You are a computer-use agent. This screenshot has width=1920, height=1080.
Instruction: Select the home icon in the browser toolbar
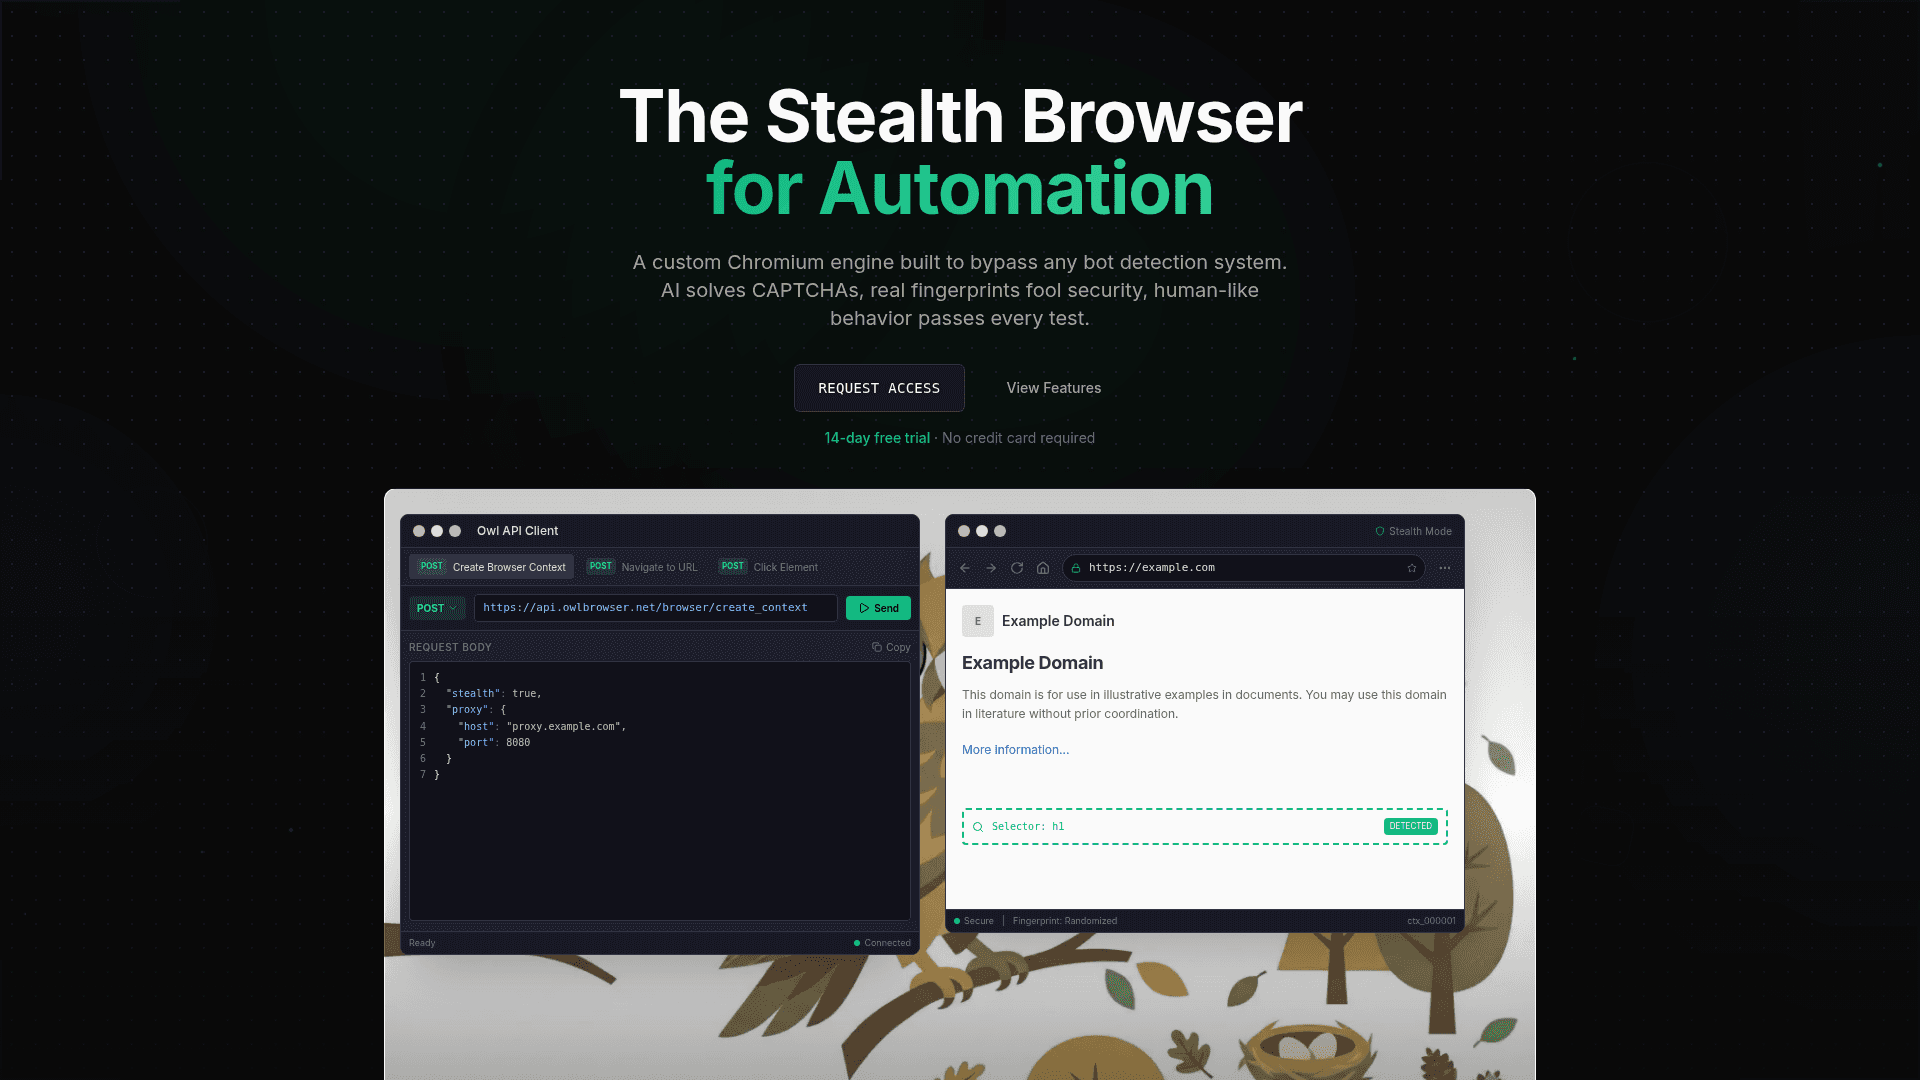1042,567
